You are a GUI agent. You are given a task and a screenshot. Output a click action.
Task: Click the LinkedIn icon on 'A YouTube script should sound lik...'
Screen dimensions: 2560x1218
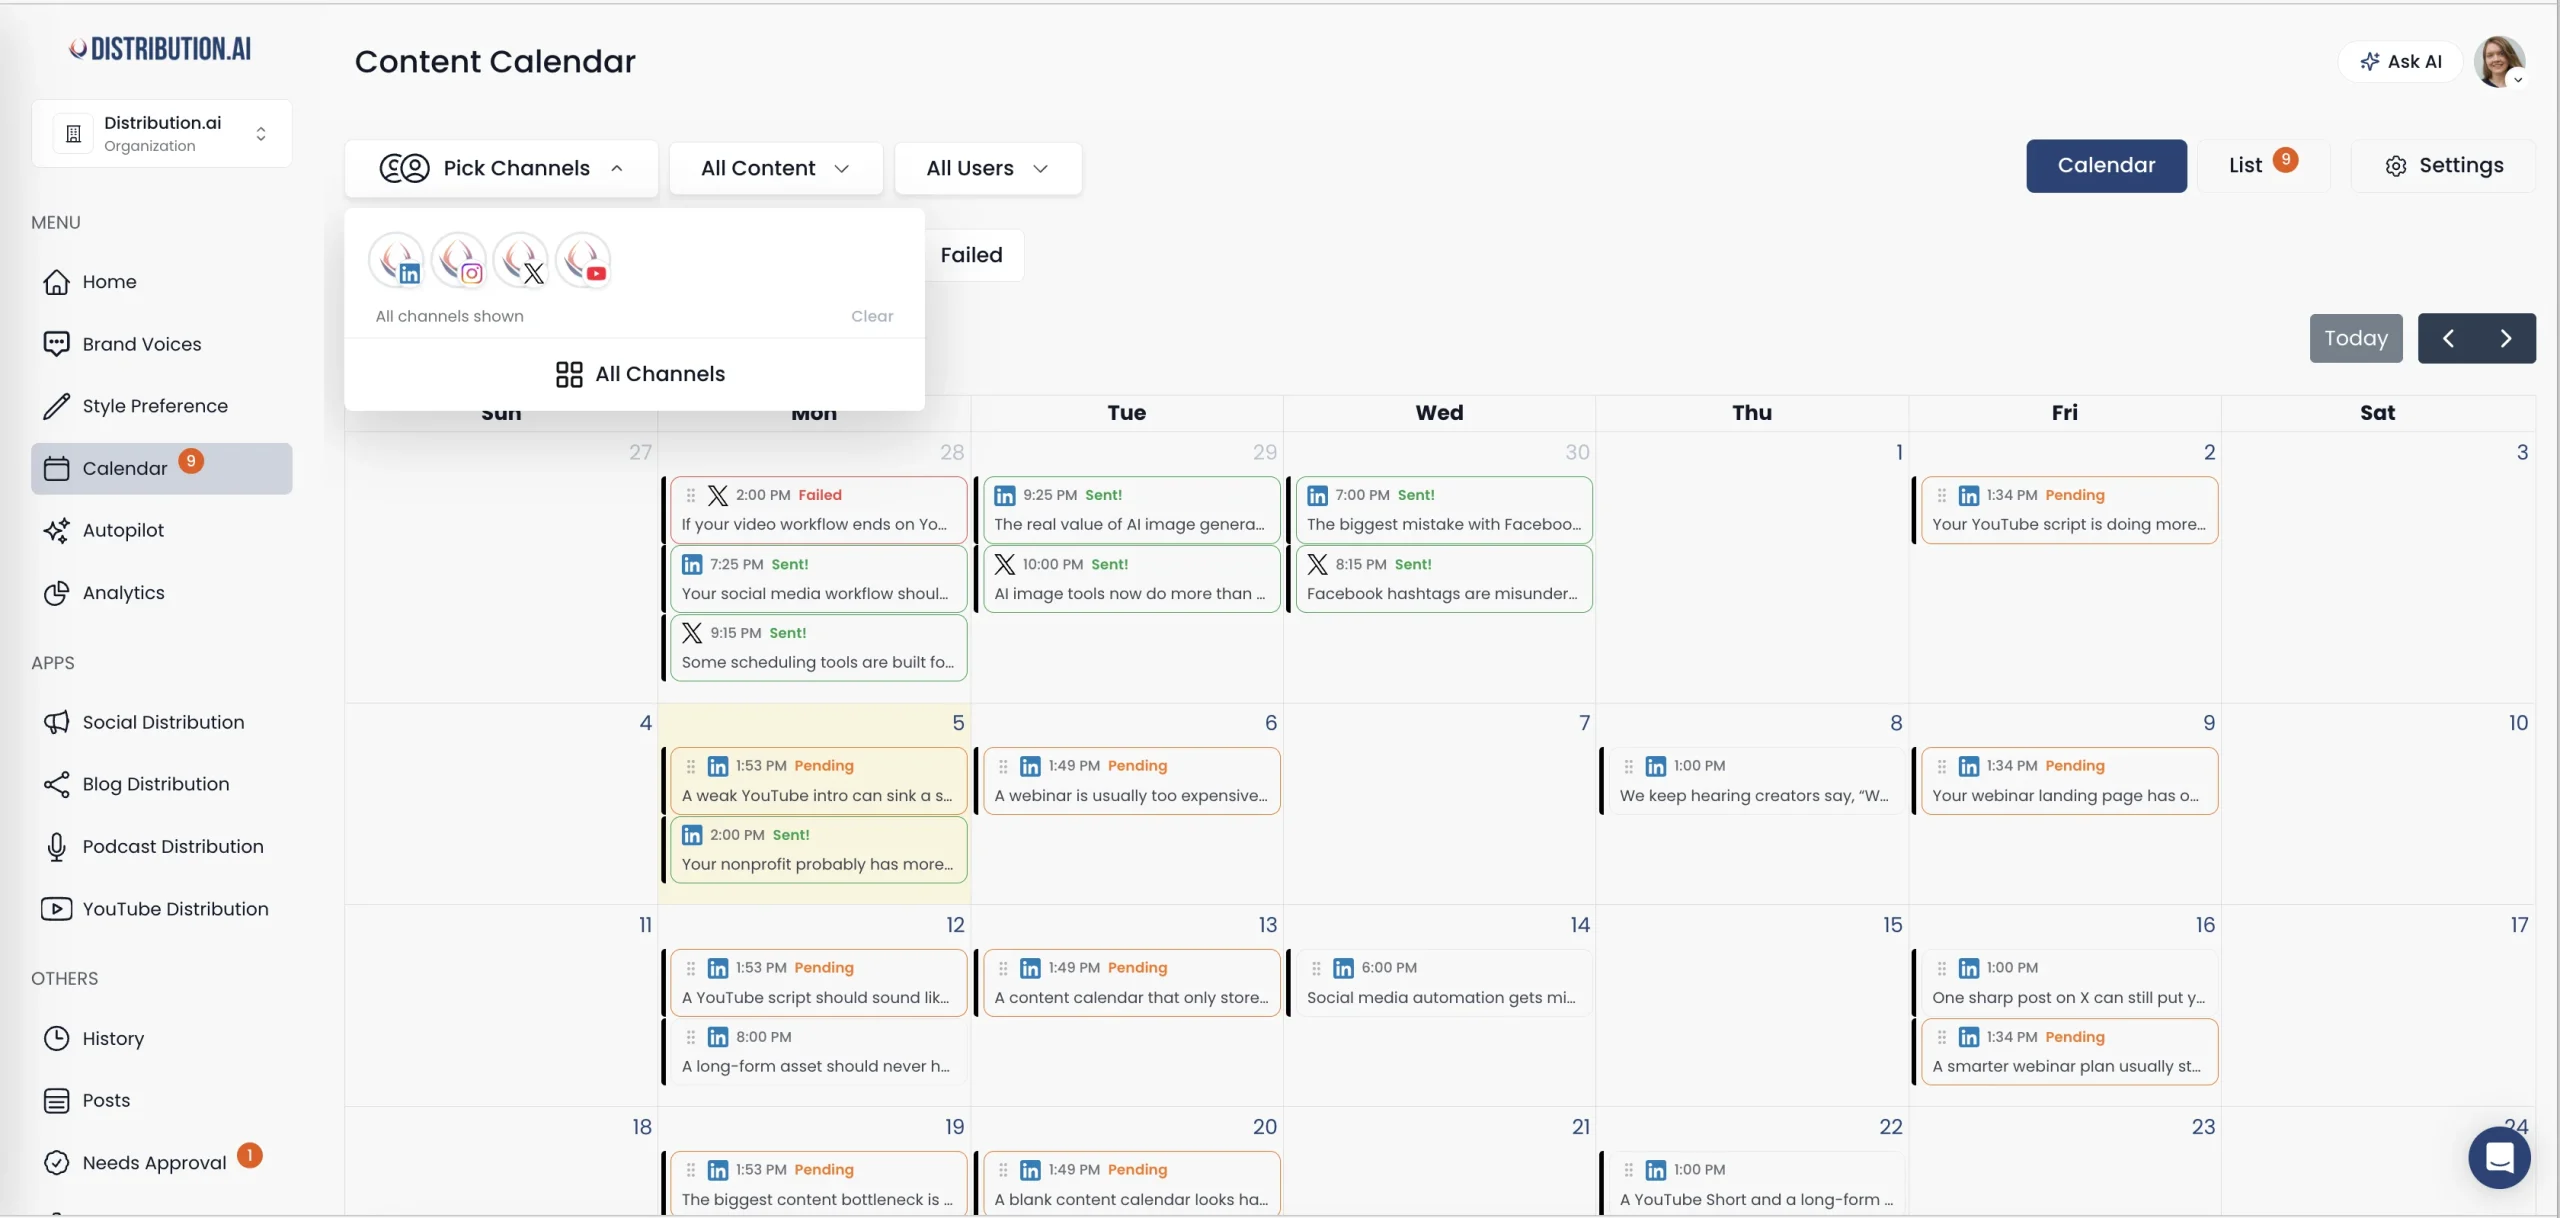(718, 968)
